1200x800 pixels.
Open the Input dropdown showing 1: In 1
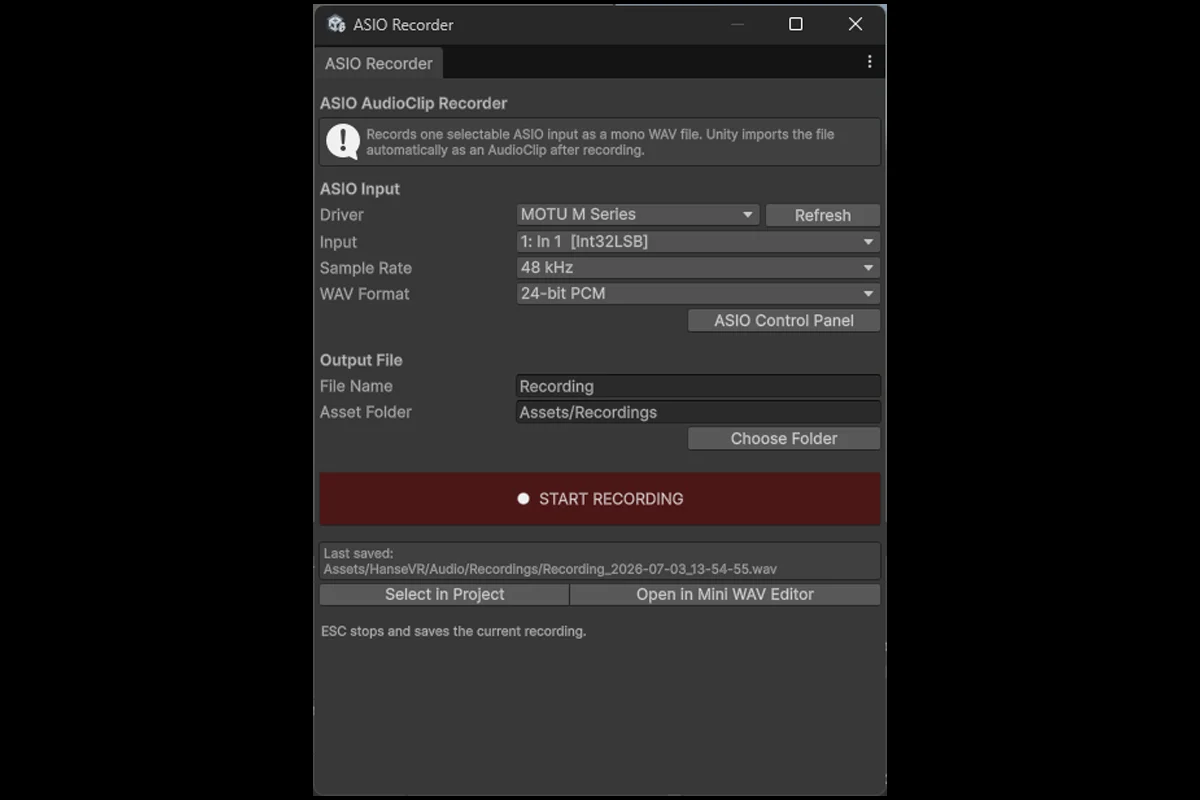point(698,242)
